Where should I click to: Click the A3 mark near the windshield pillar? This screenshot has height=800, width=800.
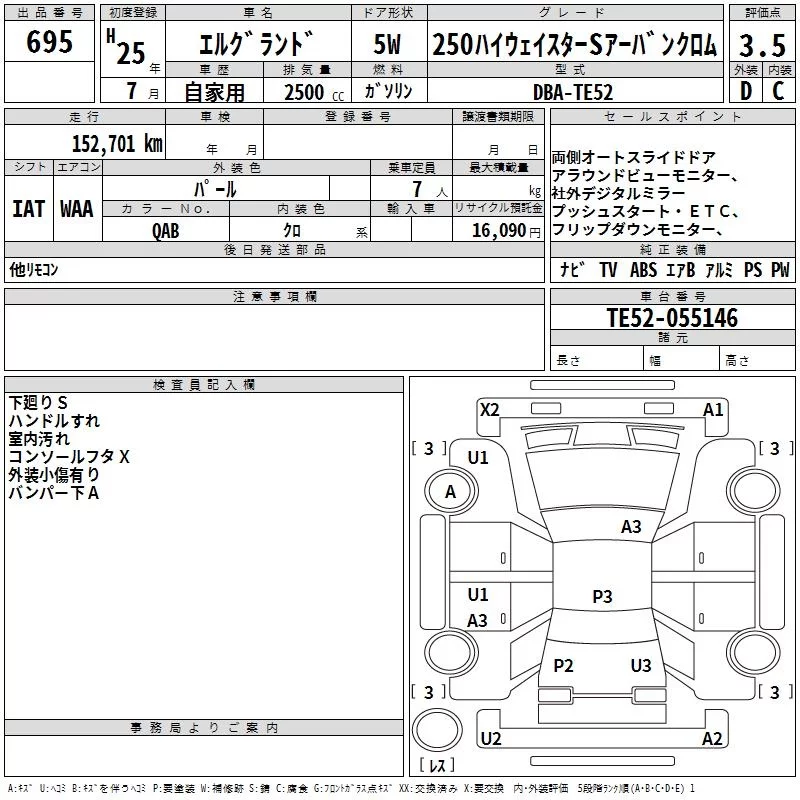click(631, 526)
